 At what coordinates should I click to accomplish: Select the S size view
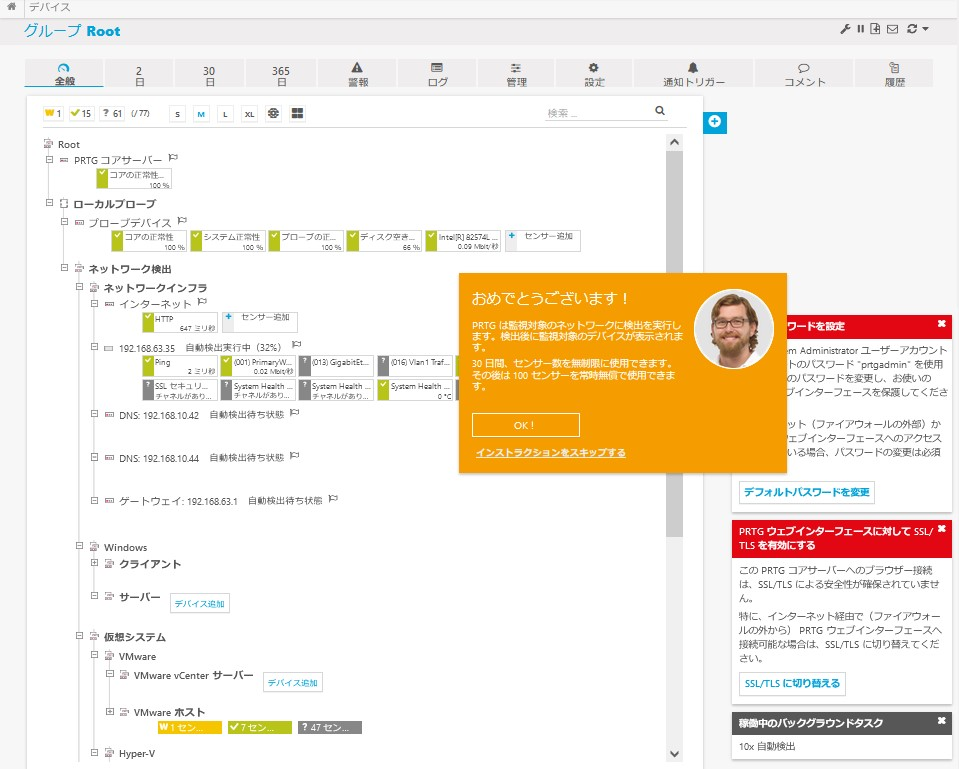[x=177, y=114]
